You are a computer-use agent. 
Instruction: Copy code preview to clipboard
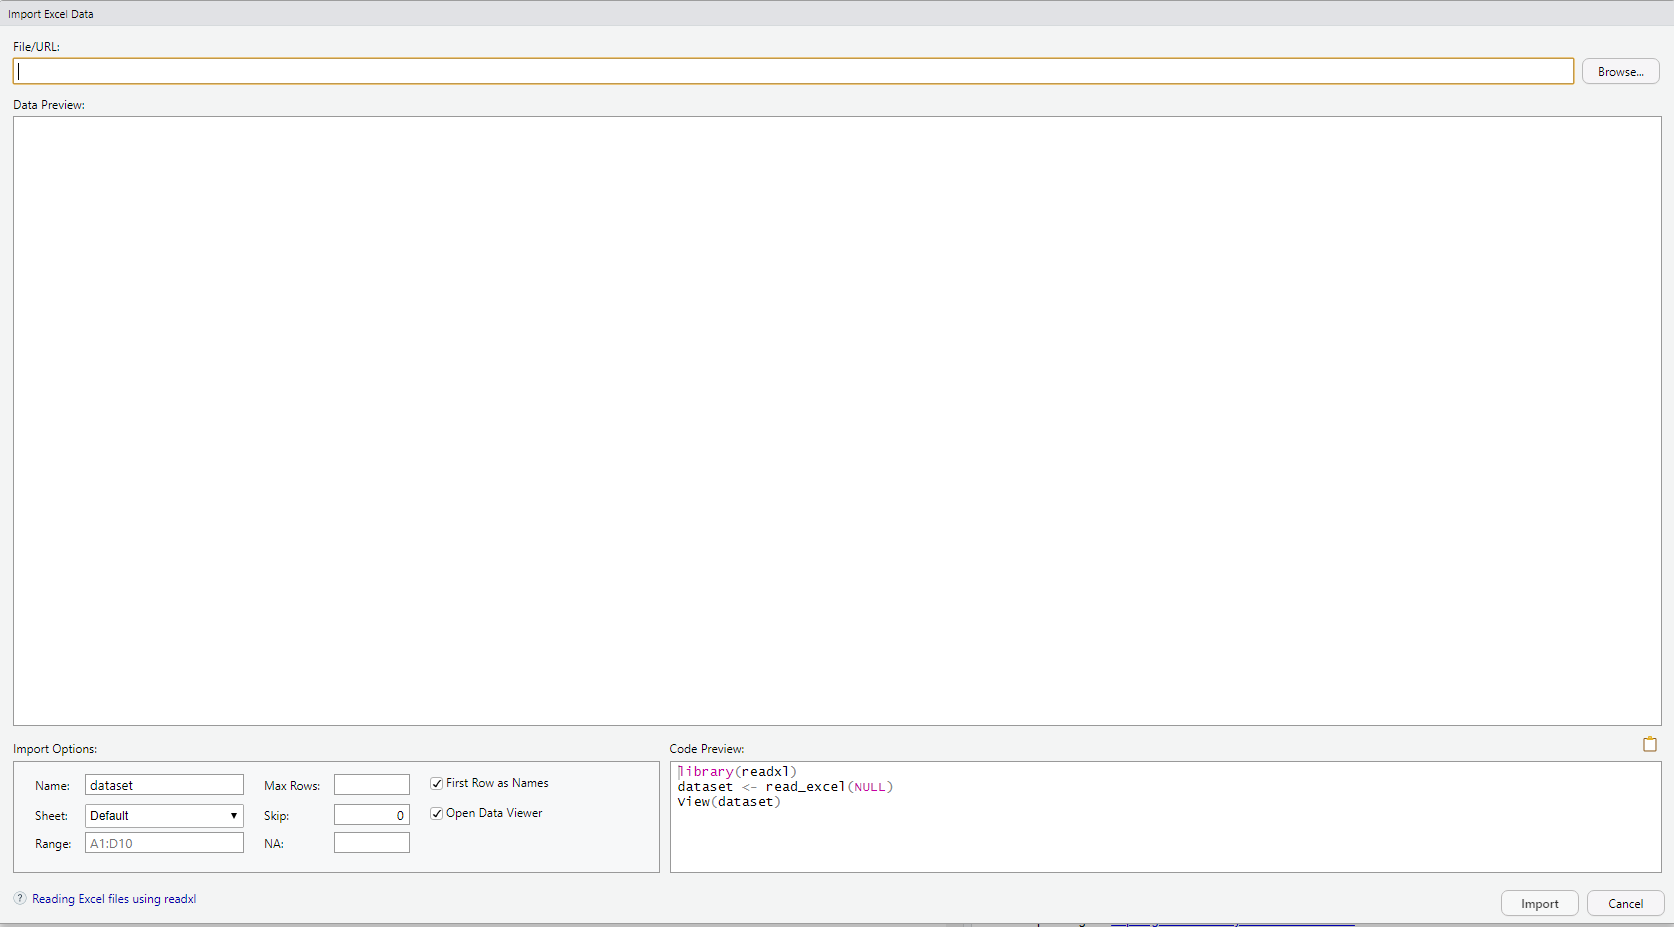(x=1649, y=744)
